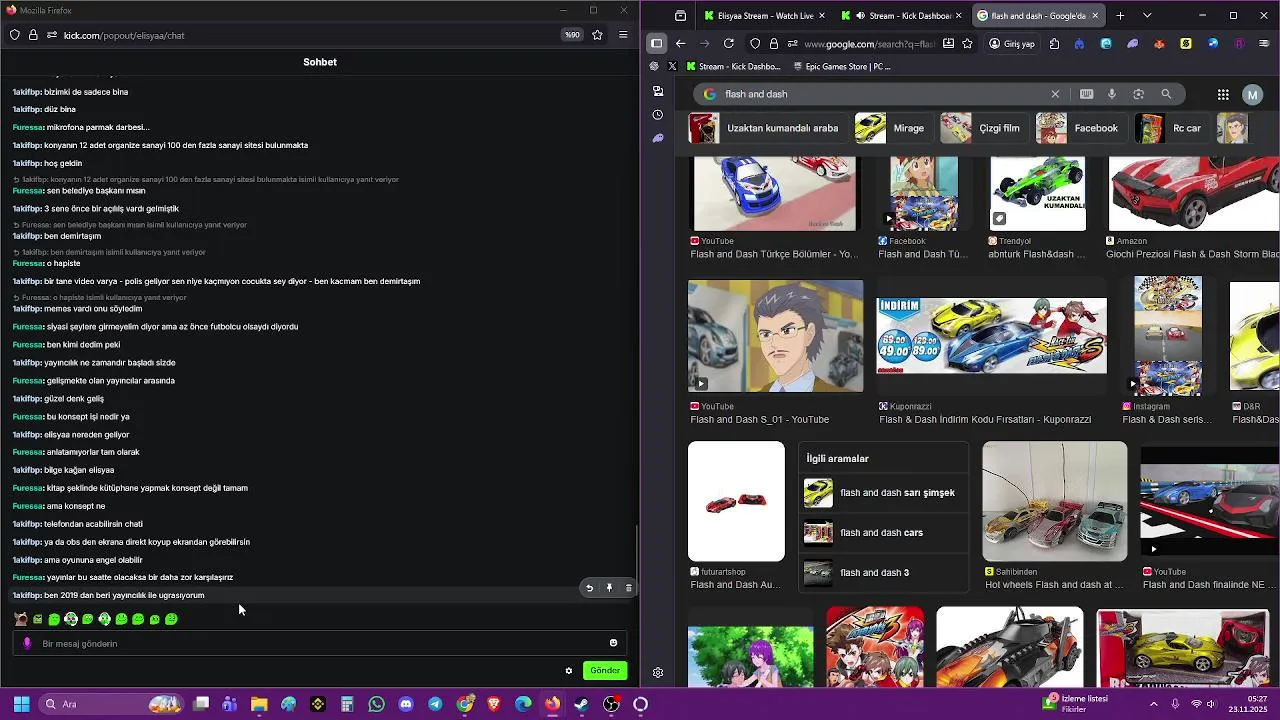This screenshot has width=1280, height=720.
Task: Open Extensions puzzle icon
Action: pos(1054,43)
